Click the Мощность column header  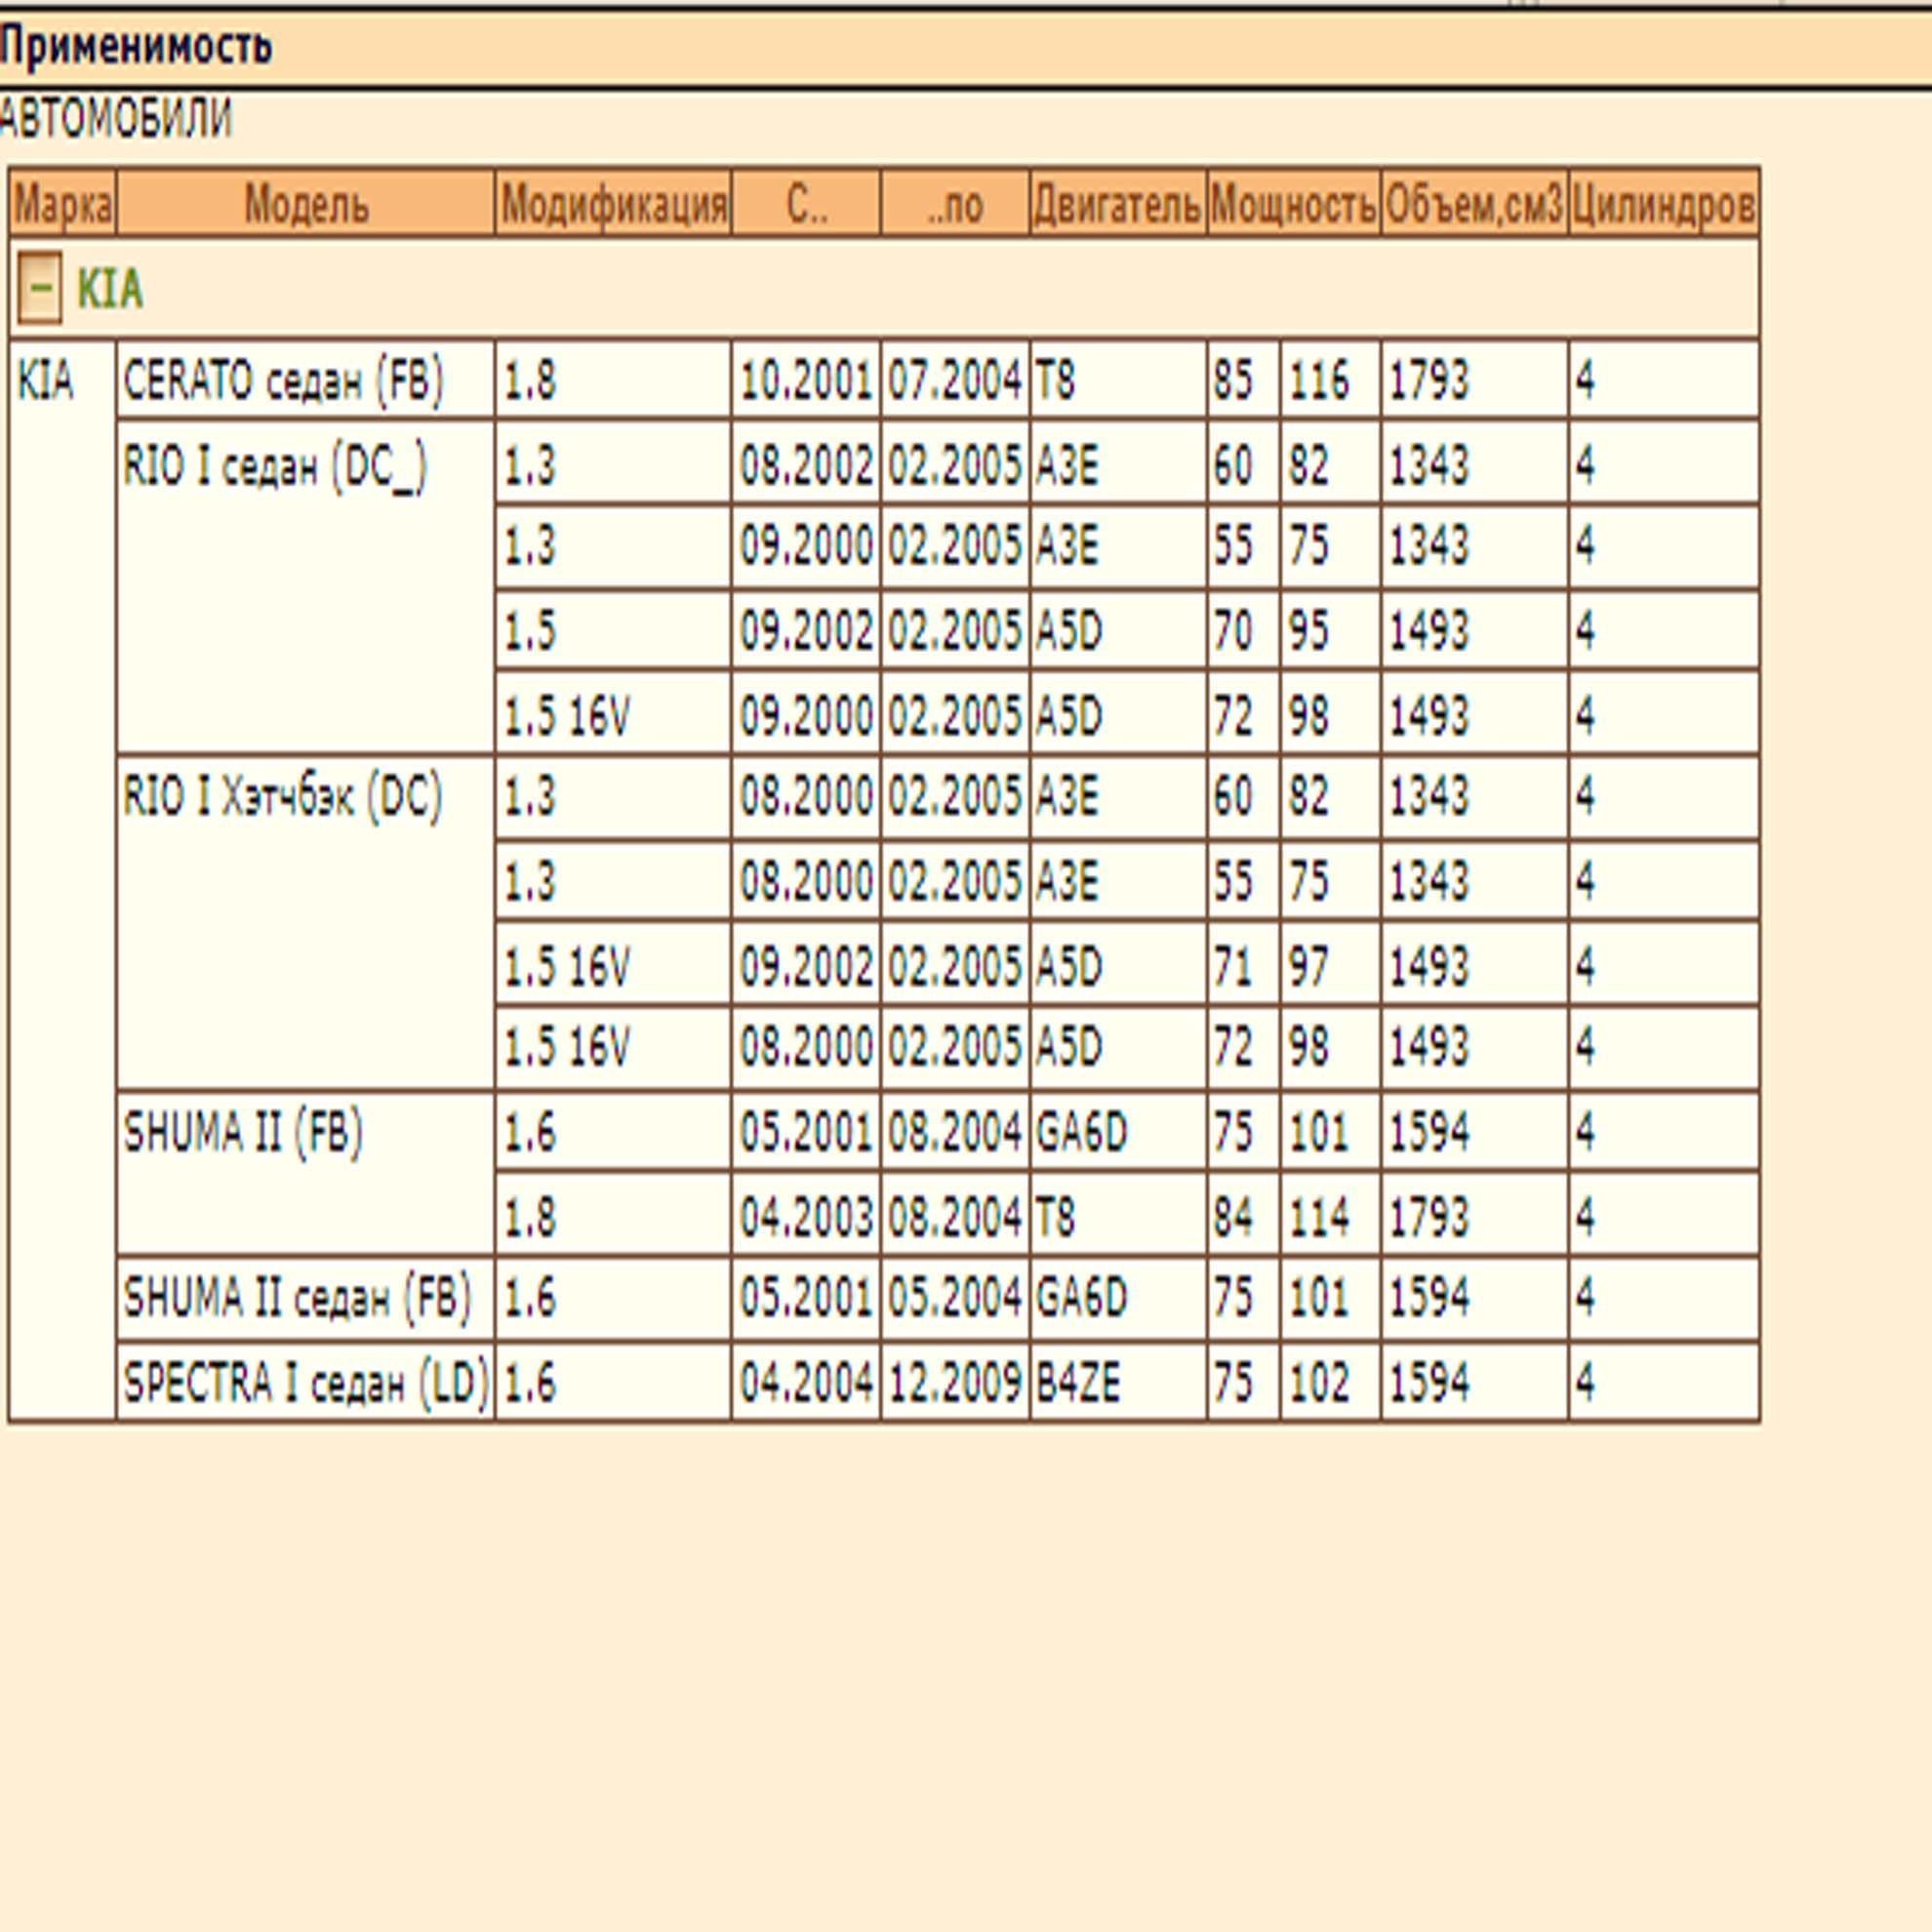tap(1294, 205)
